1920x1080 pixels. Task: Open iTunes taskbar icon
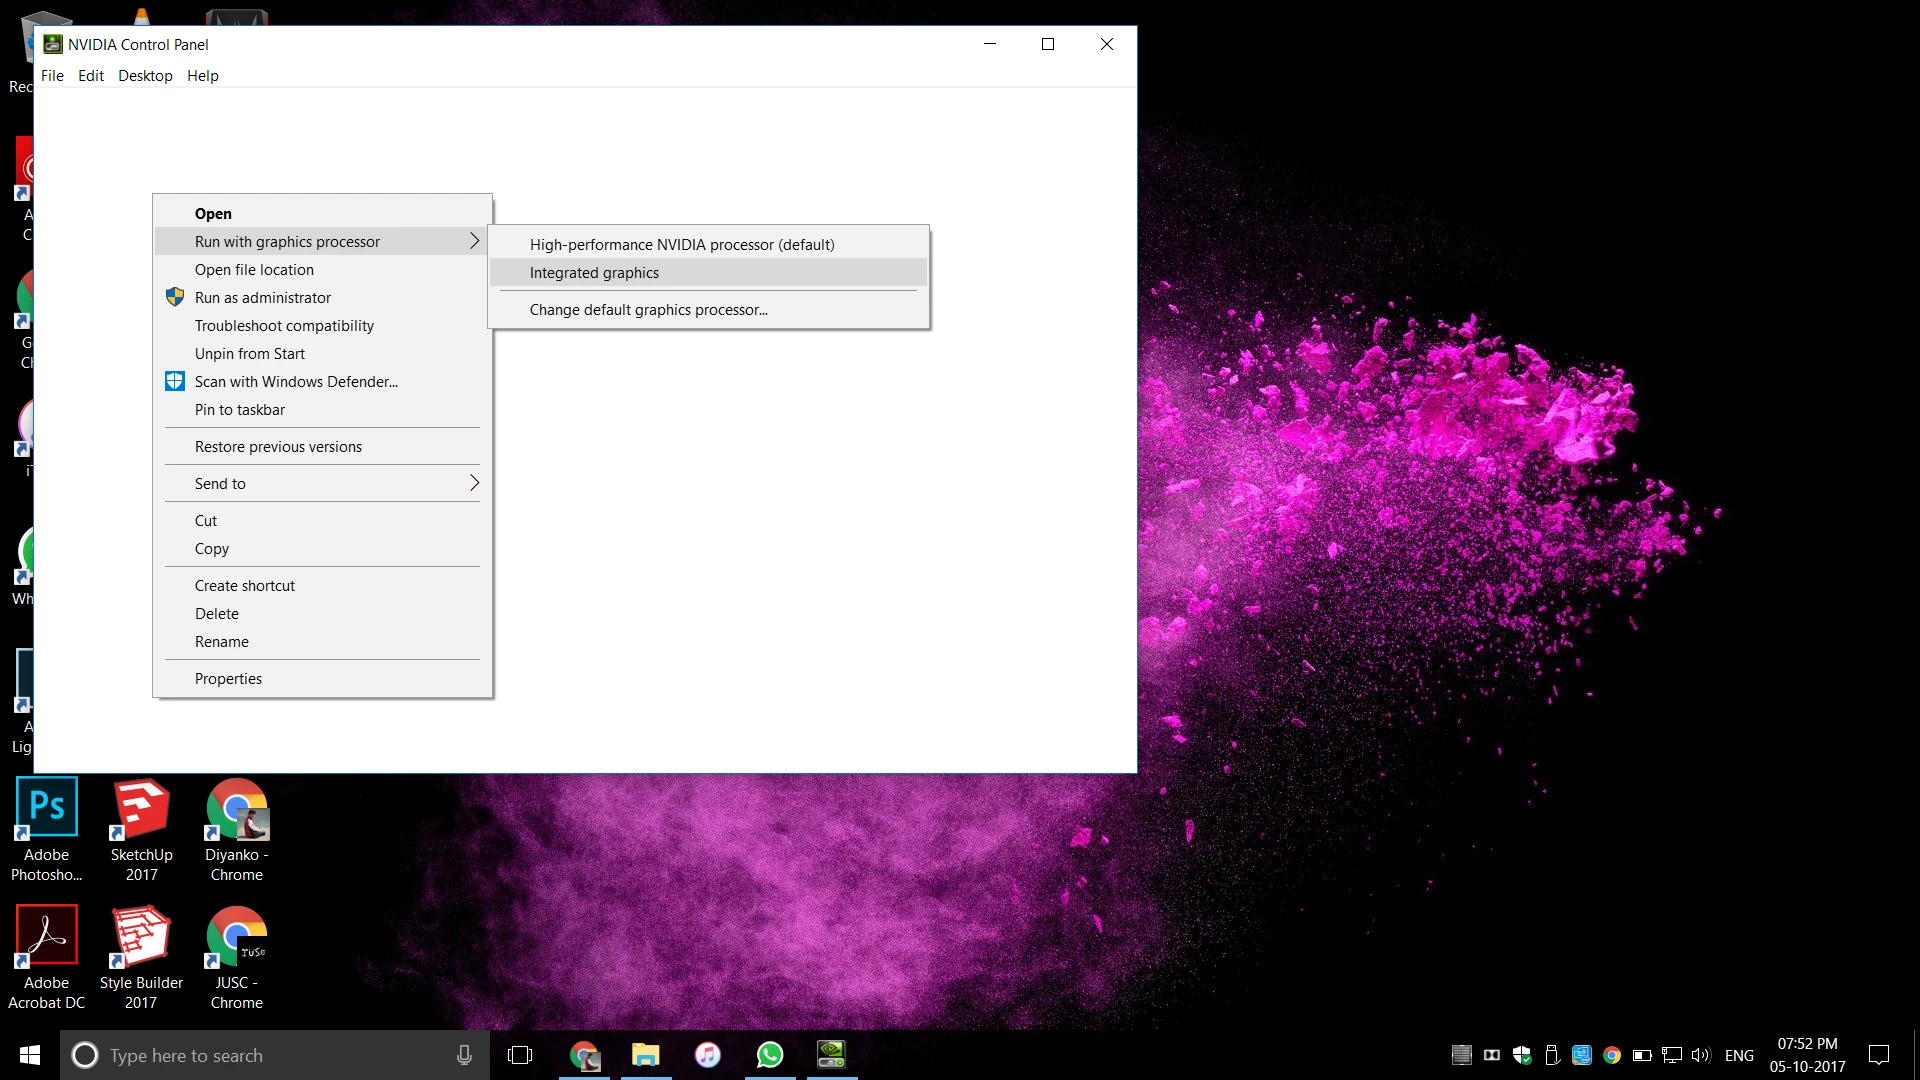point(708,1055)
